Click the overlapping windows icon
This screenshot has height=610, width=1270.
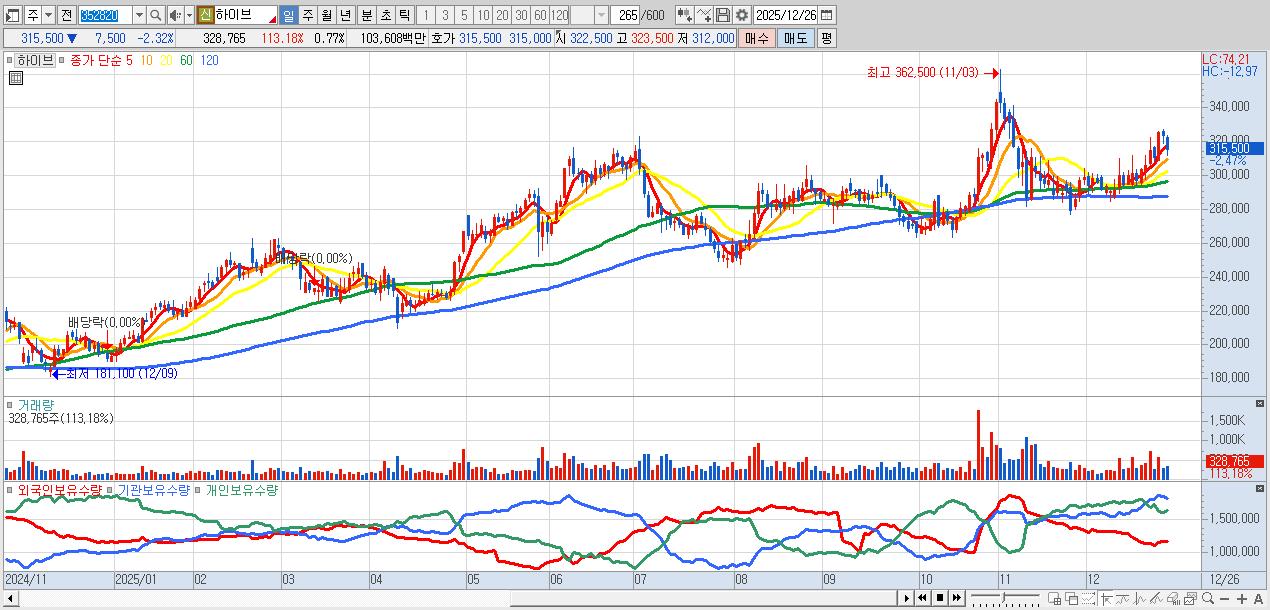1072,598
